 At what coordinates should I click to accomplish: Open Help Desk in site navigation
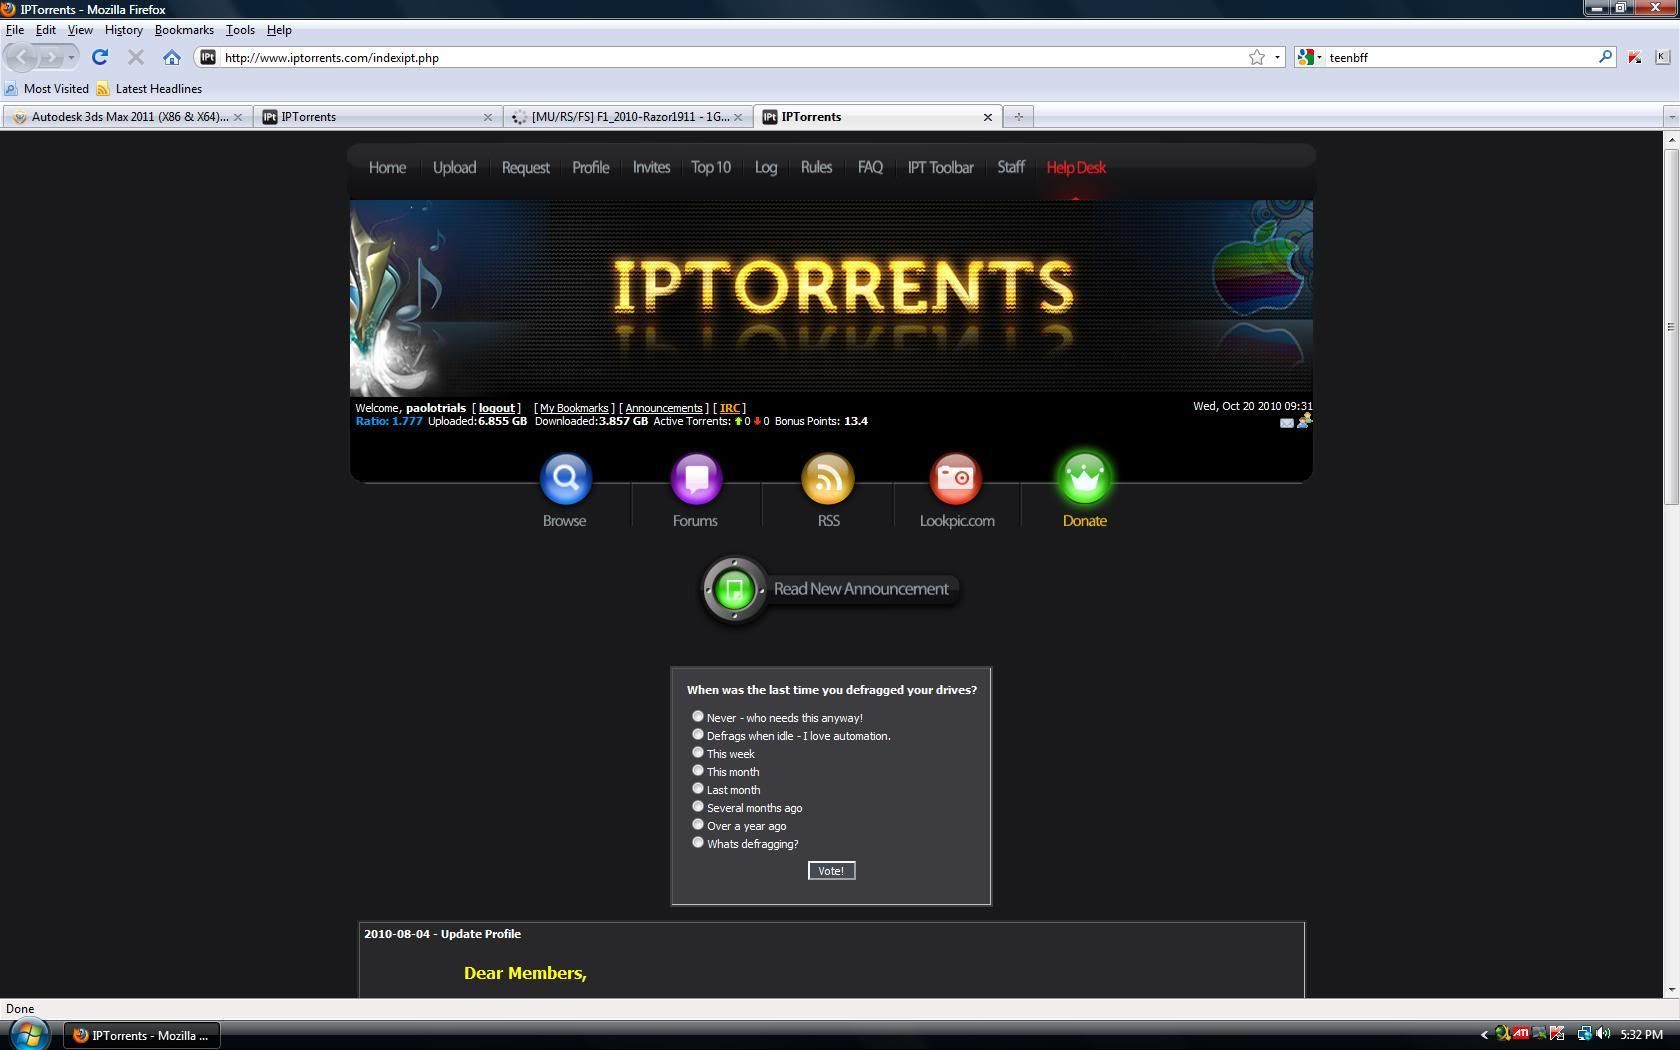tap(1076, 167)
